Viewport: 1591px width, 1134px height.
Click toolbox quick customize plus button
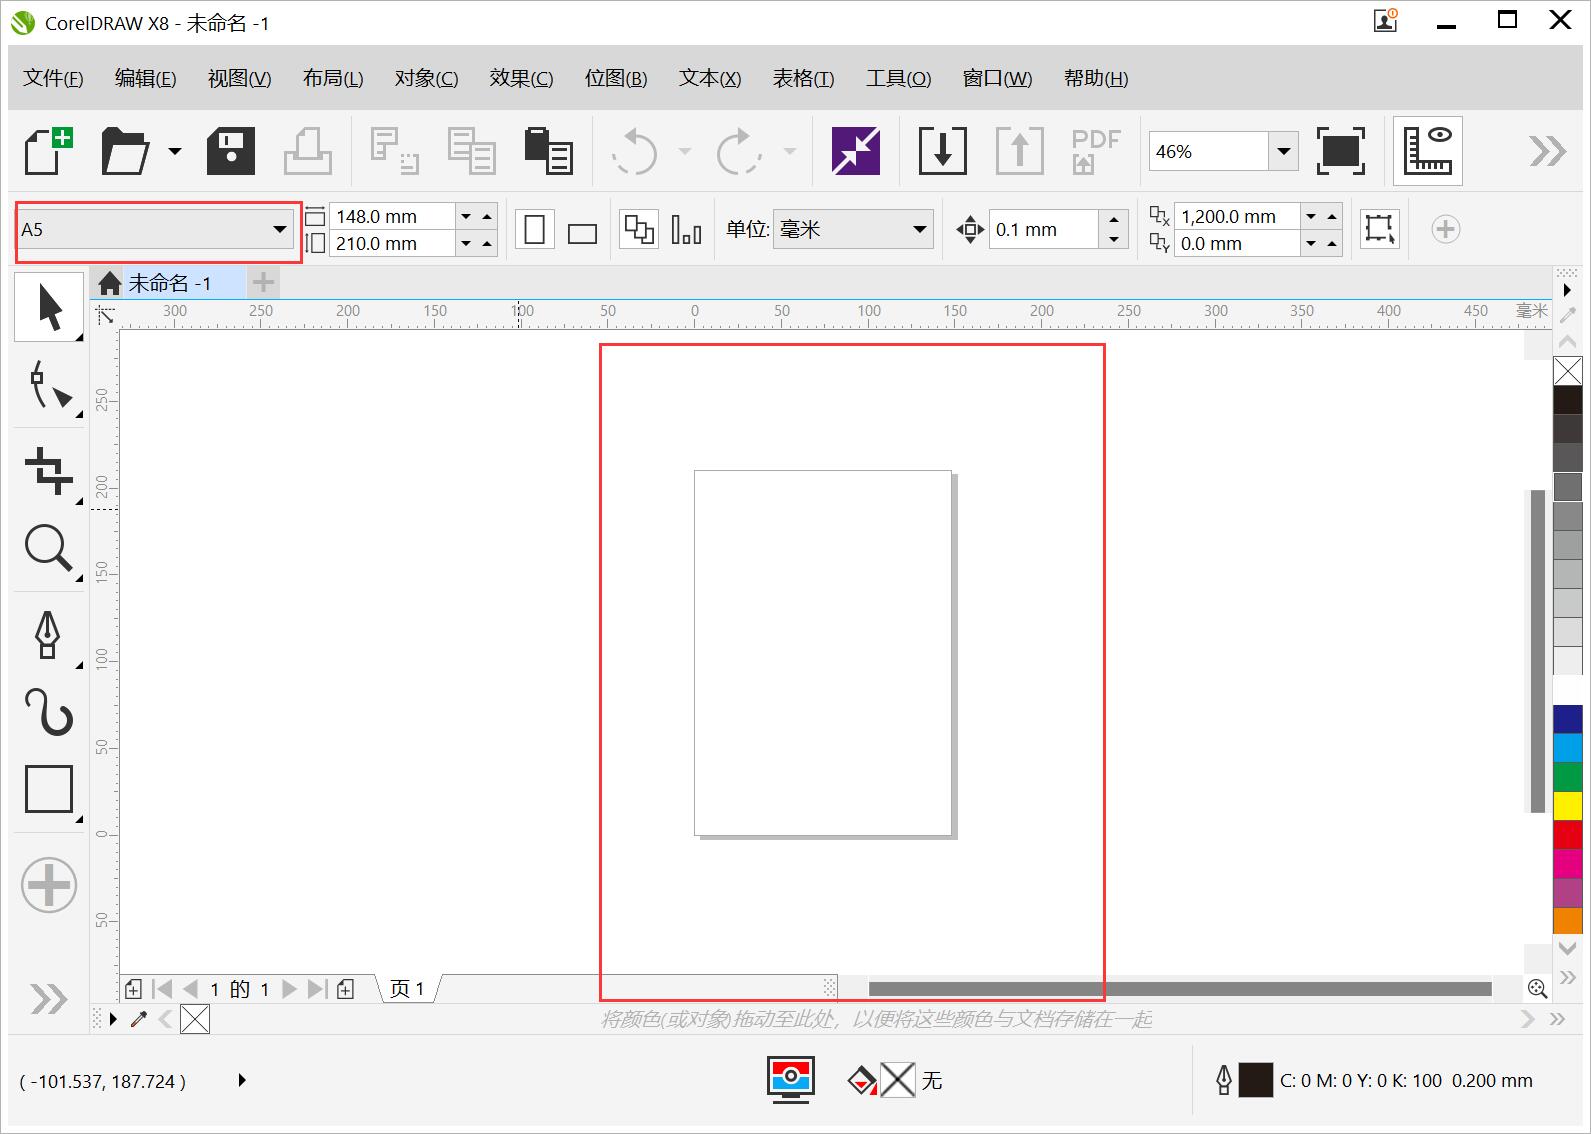click(49, 885)
